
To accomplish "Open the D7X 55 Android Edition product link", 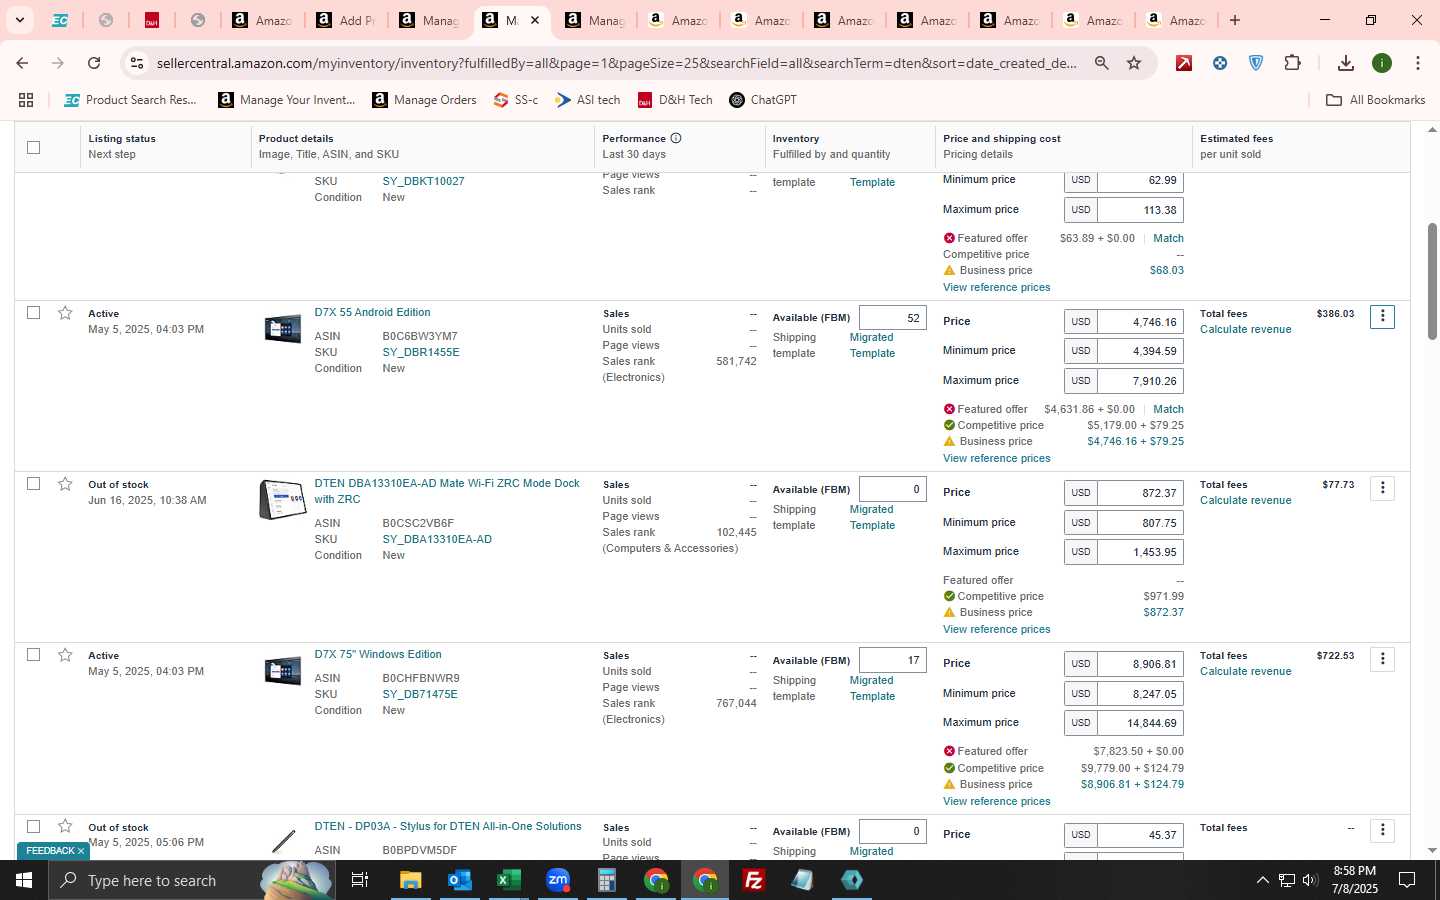I will 372,313.
